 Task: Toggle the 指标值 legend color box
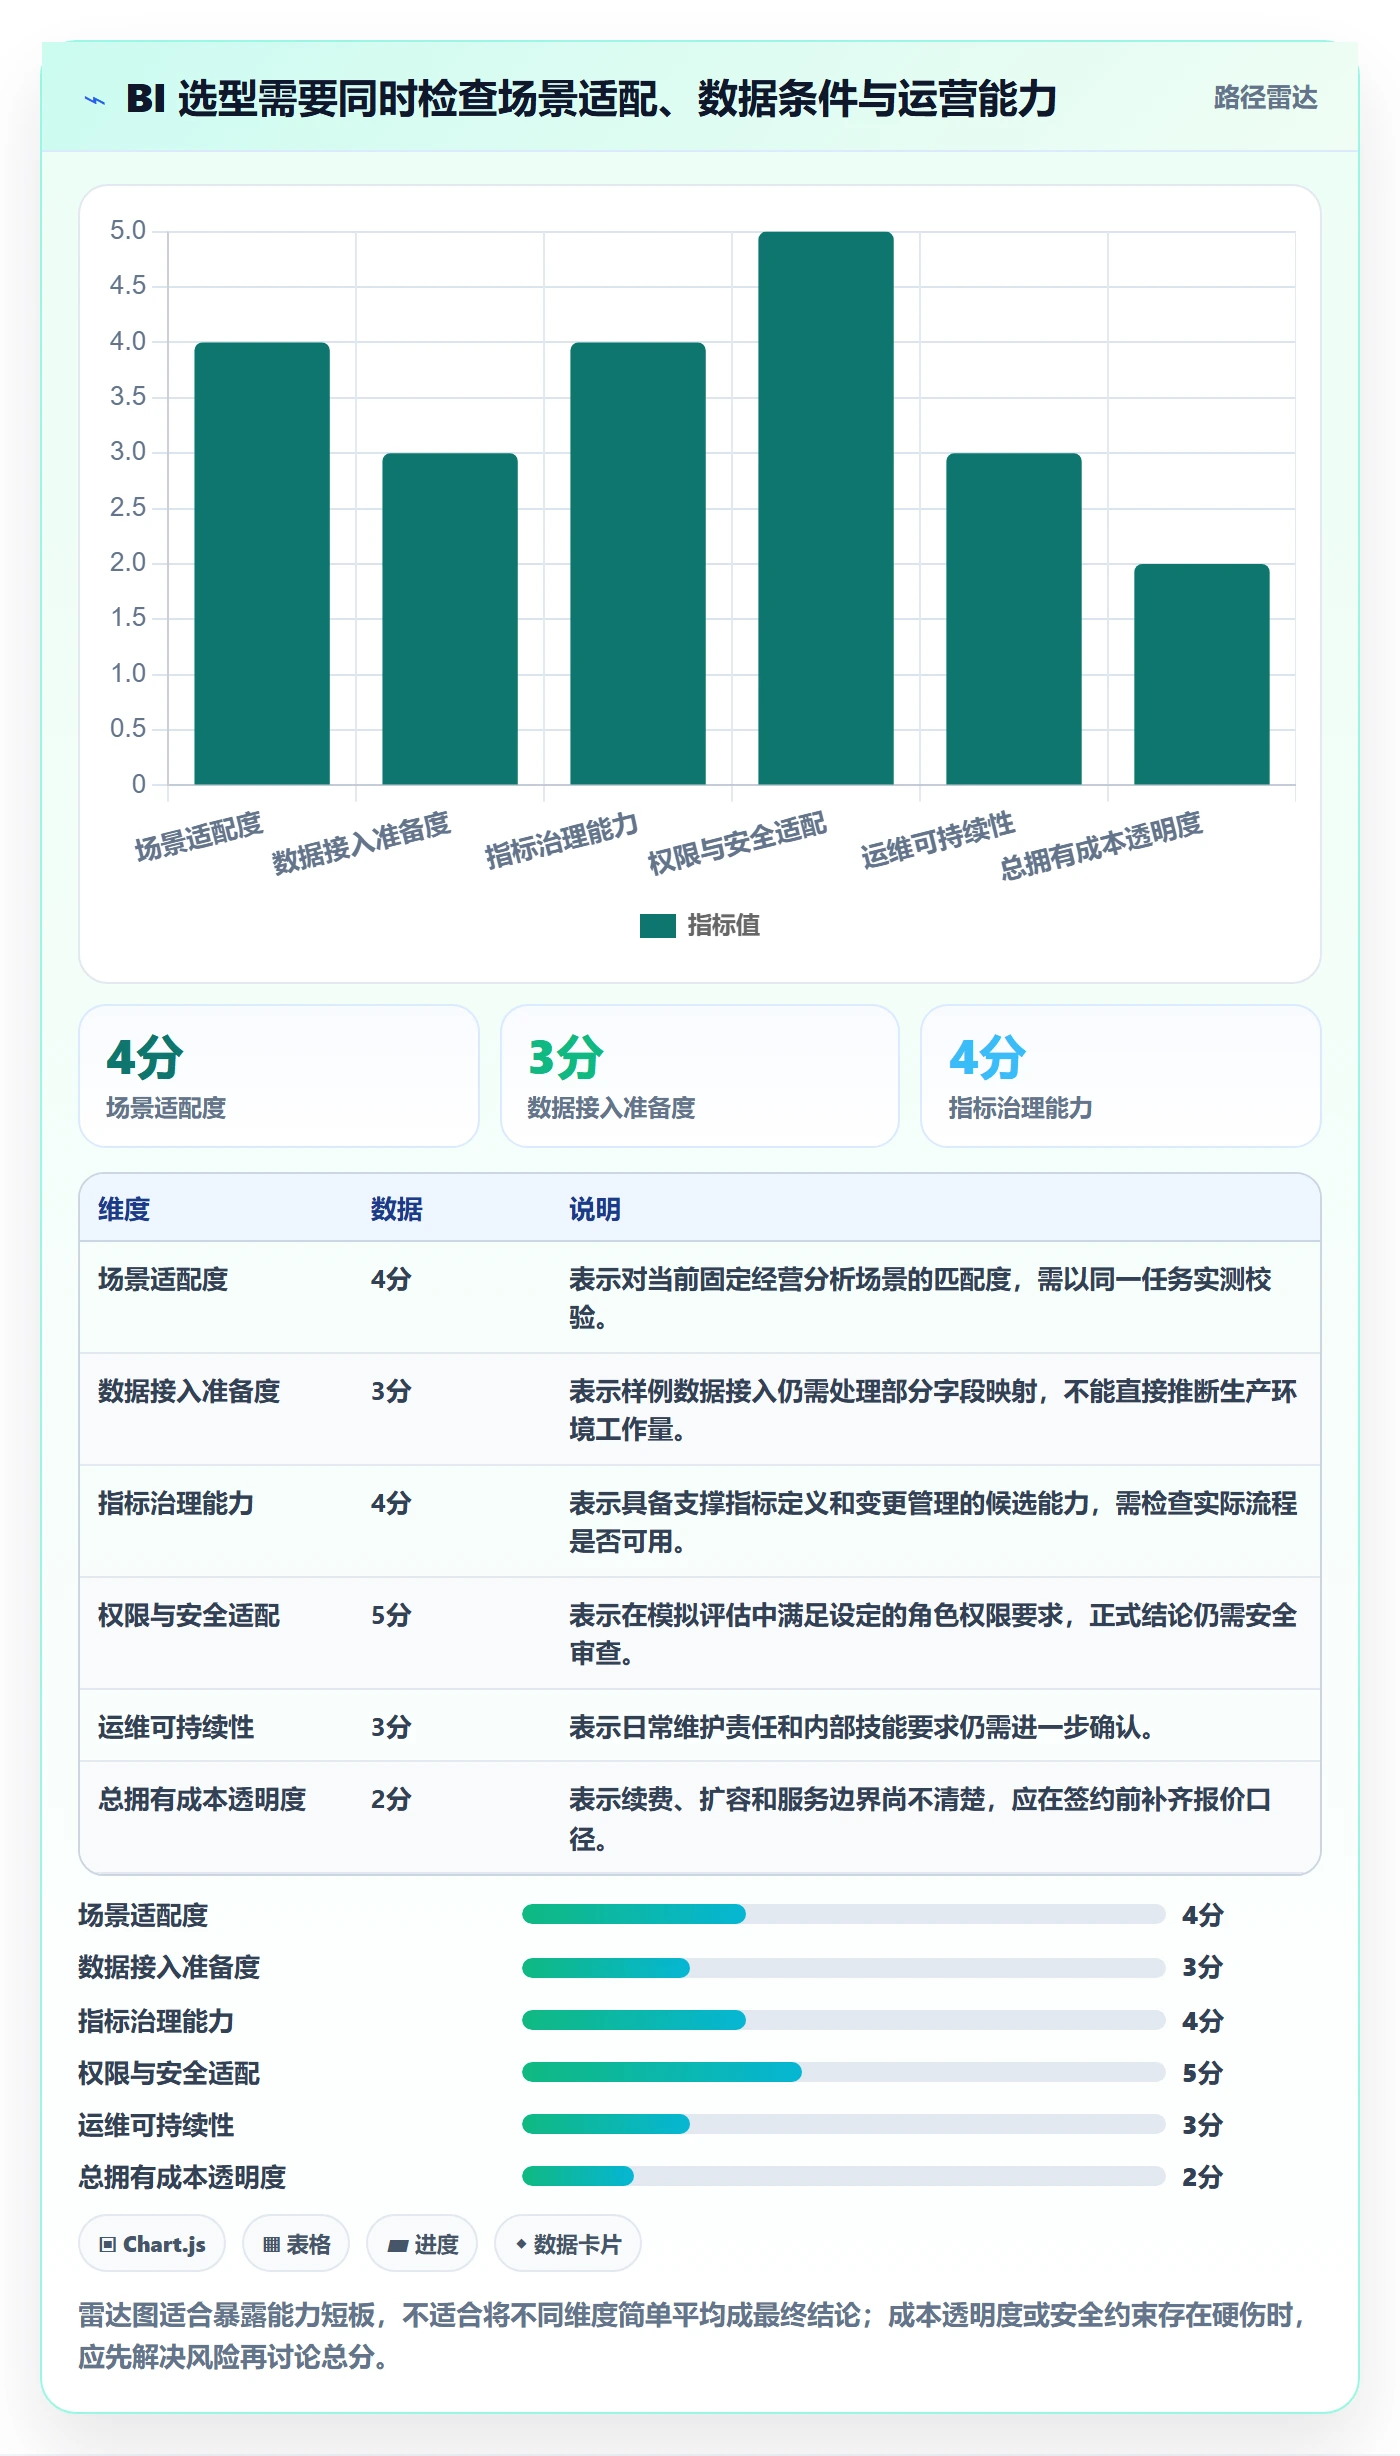point(657,926)
